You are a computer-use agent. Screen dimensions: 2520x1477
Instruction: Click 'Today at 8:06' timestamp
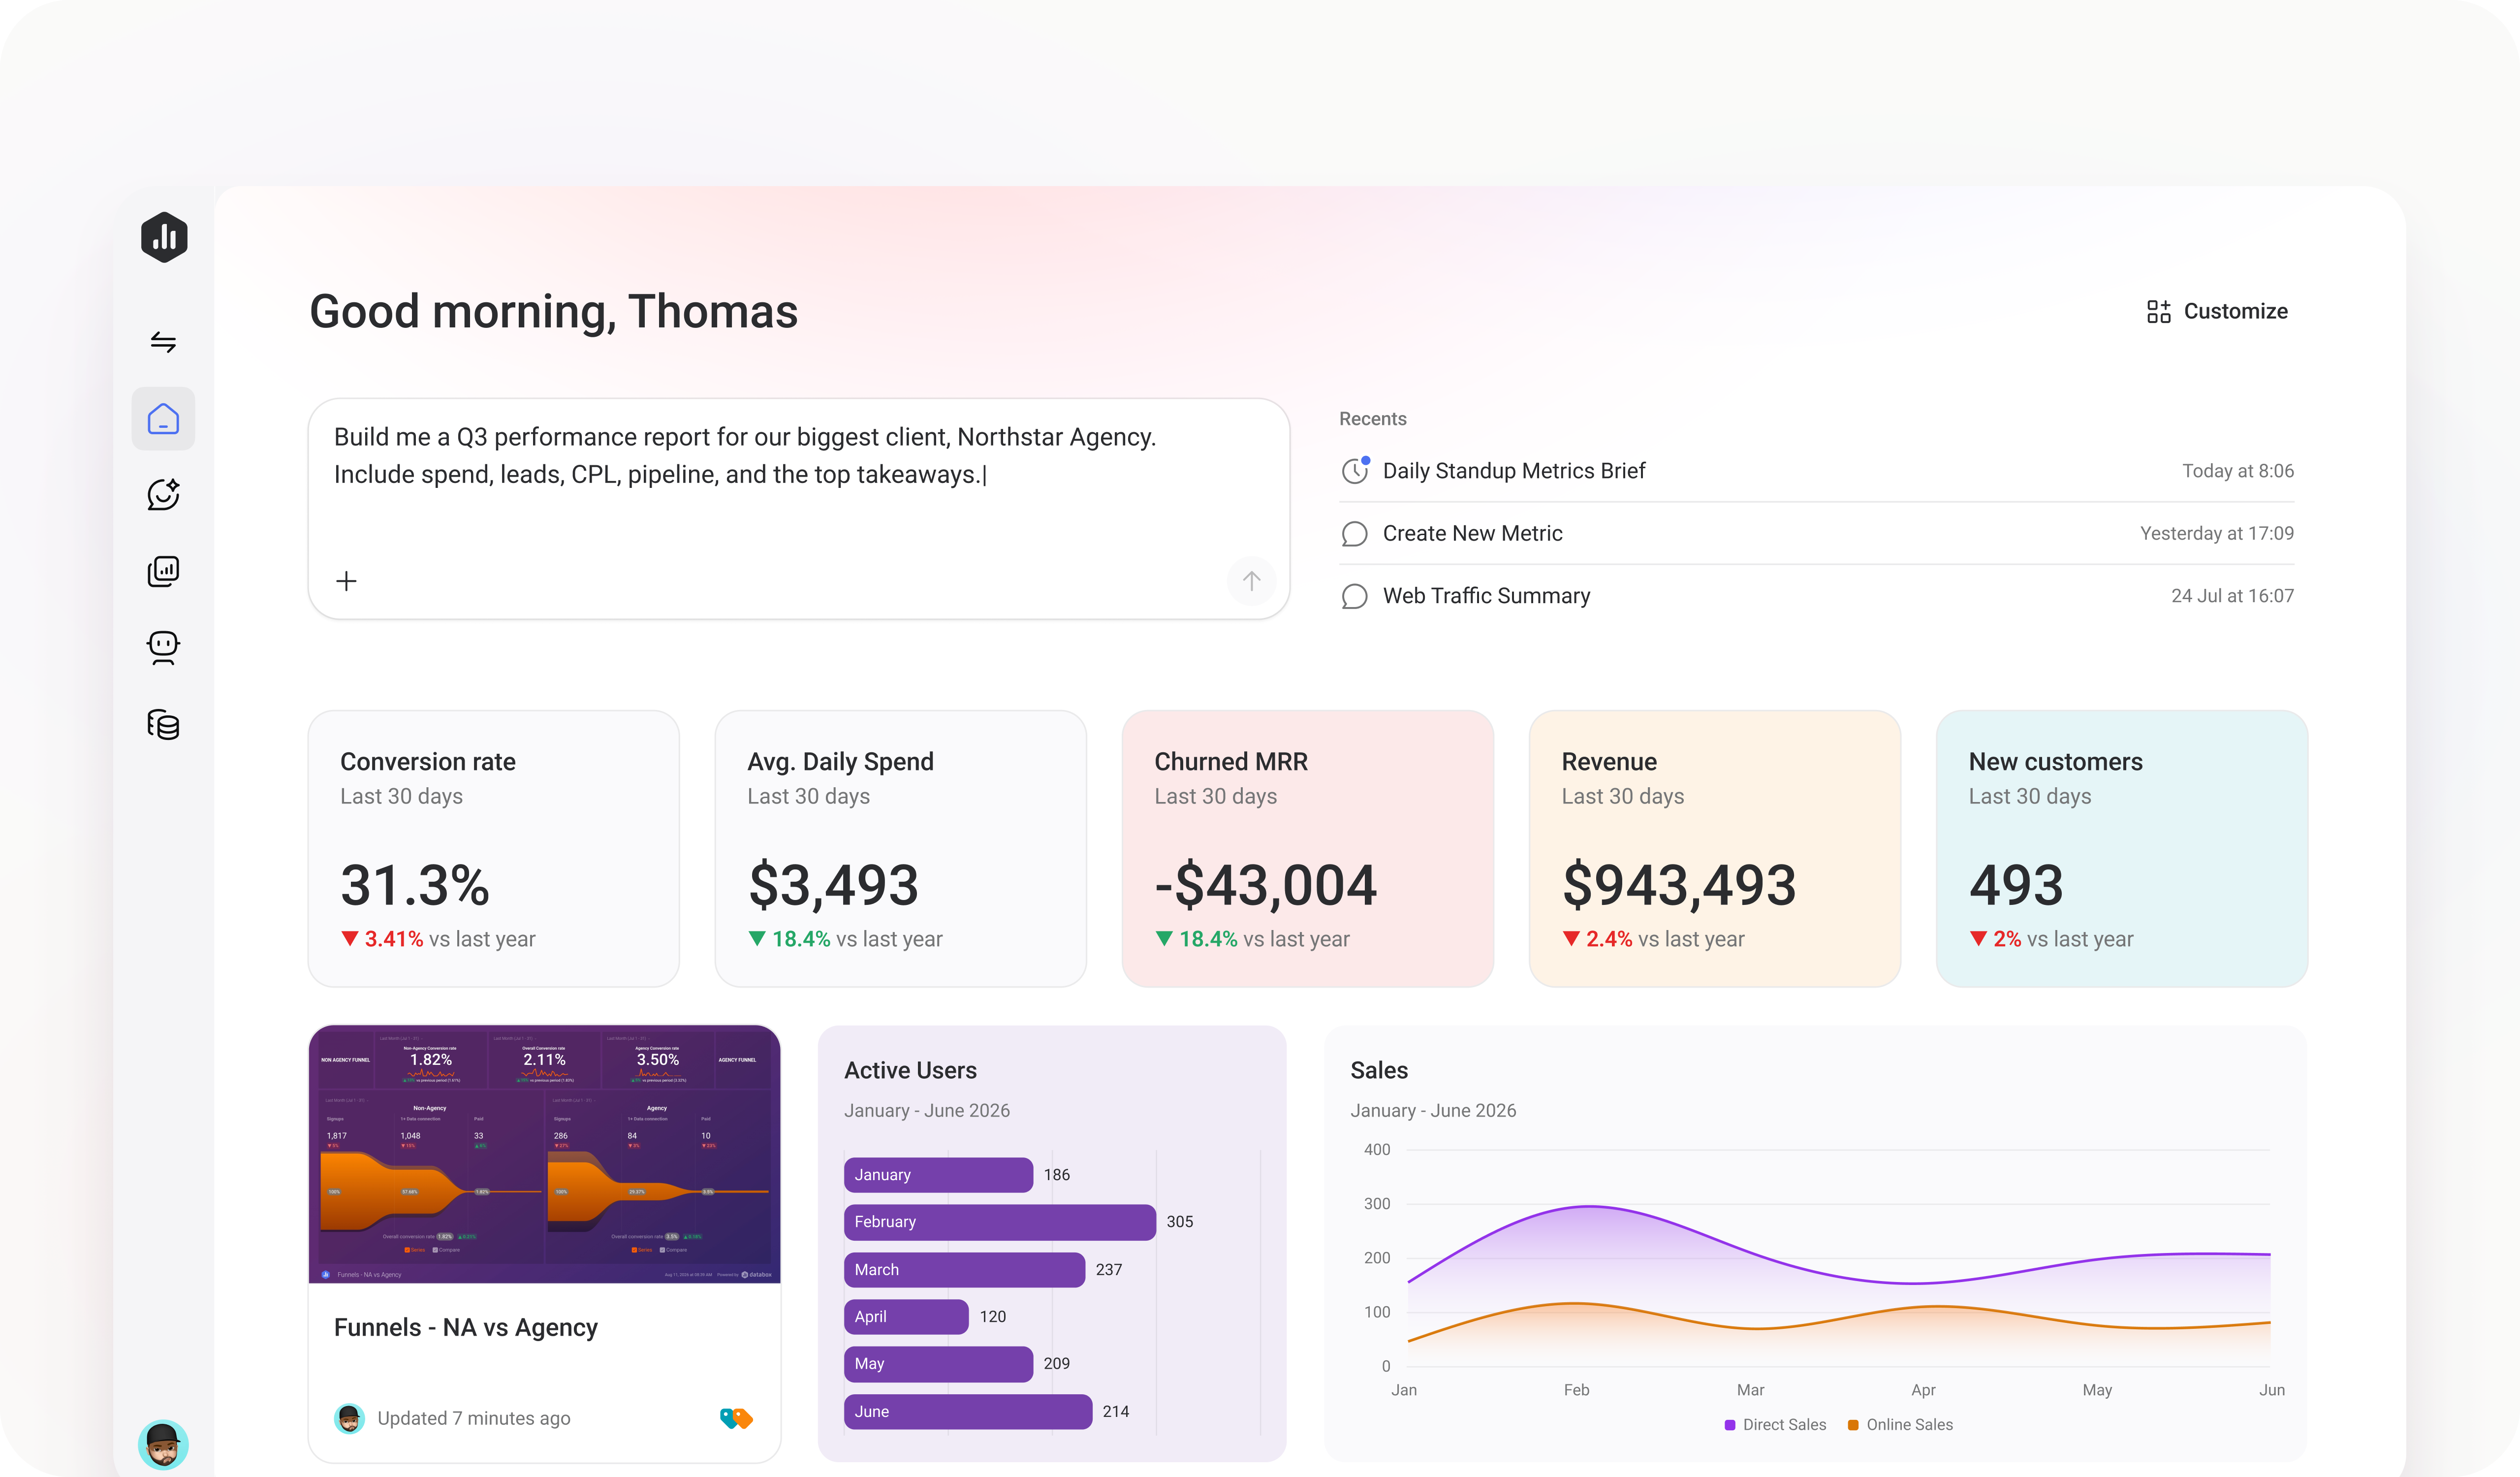2238,471
